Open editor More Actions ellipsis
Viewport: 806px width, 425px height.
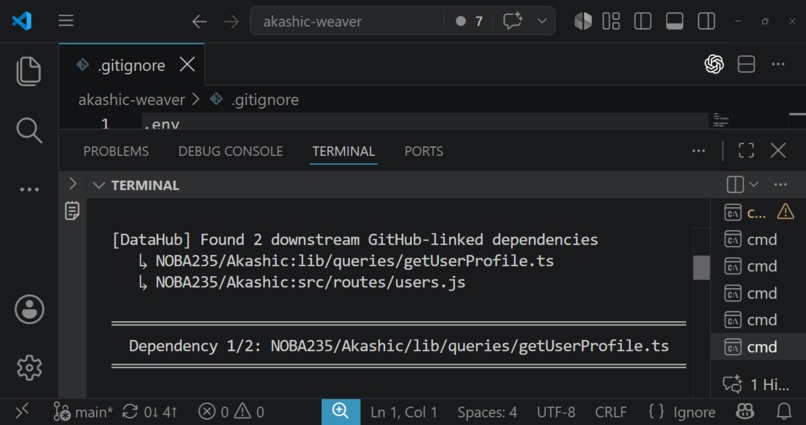click(778, 64)
